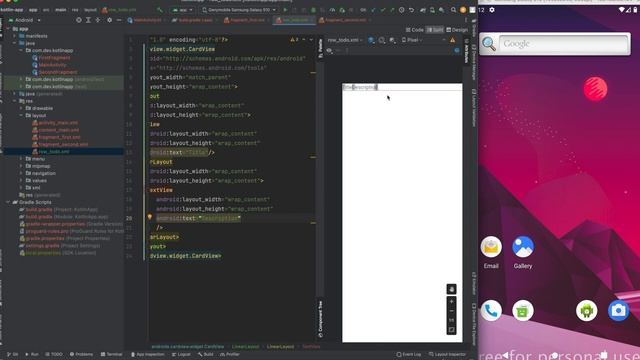Open the Email app on emulator

(491, 247)
